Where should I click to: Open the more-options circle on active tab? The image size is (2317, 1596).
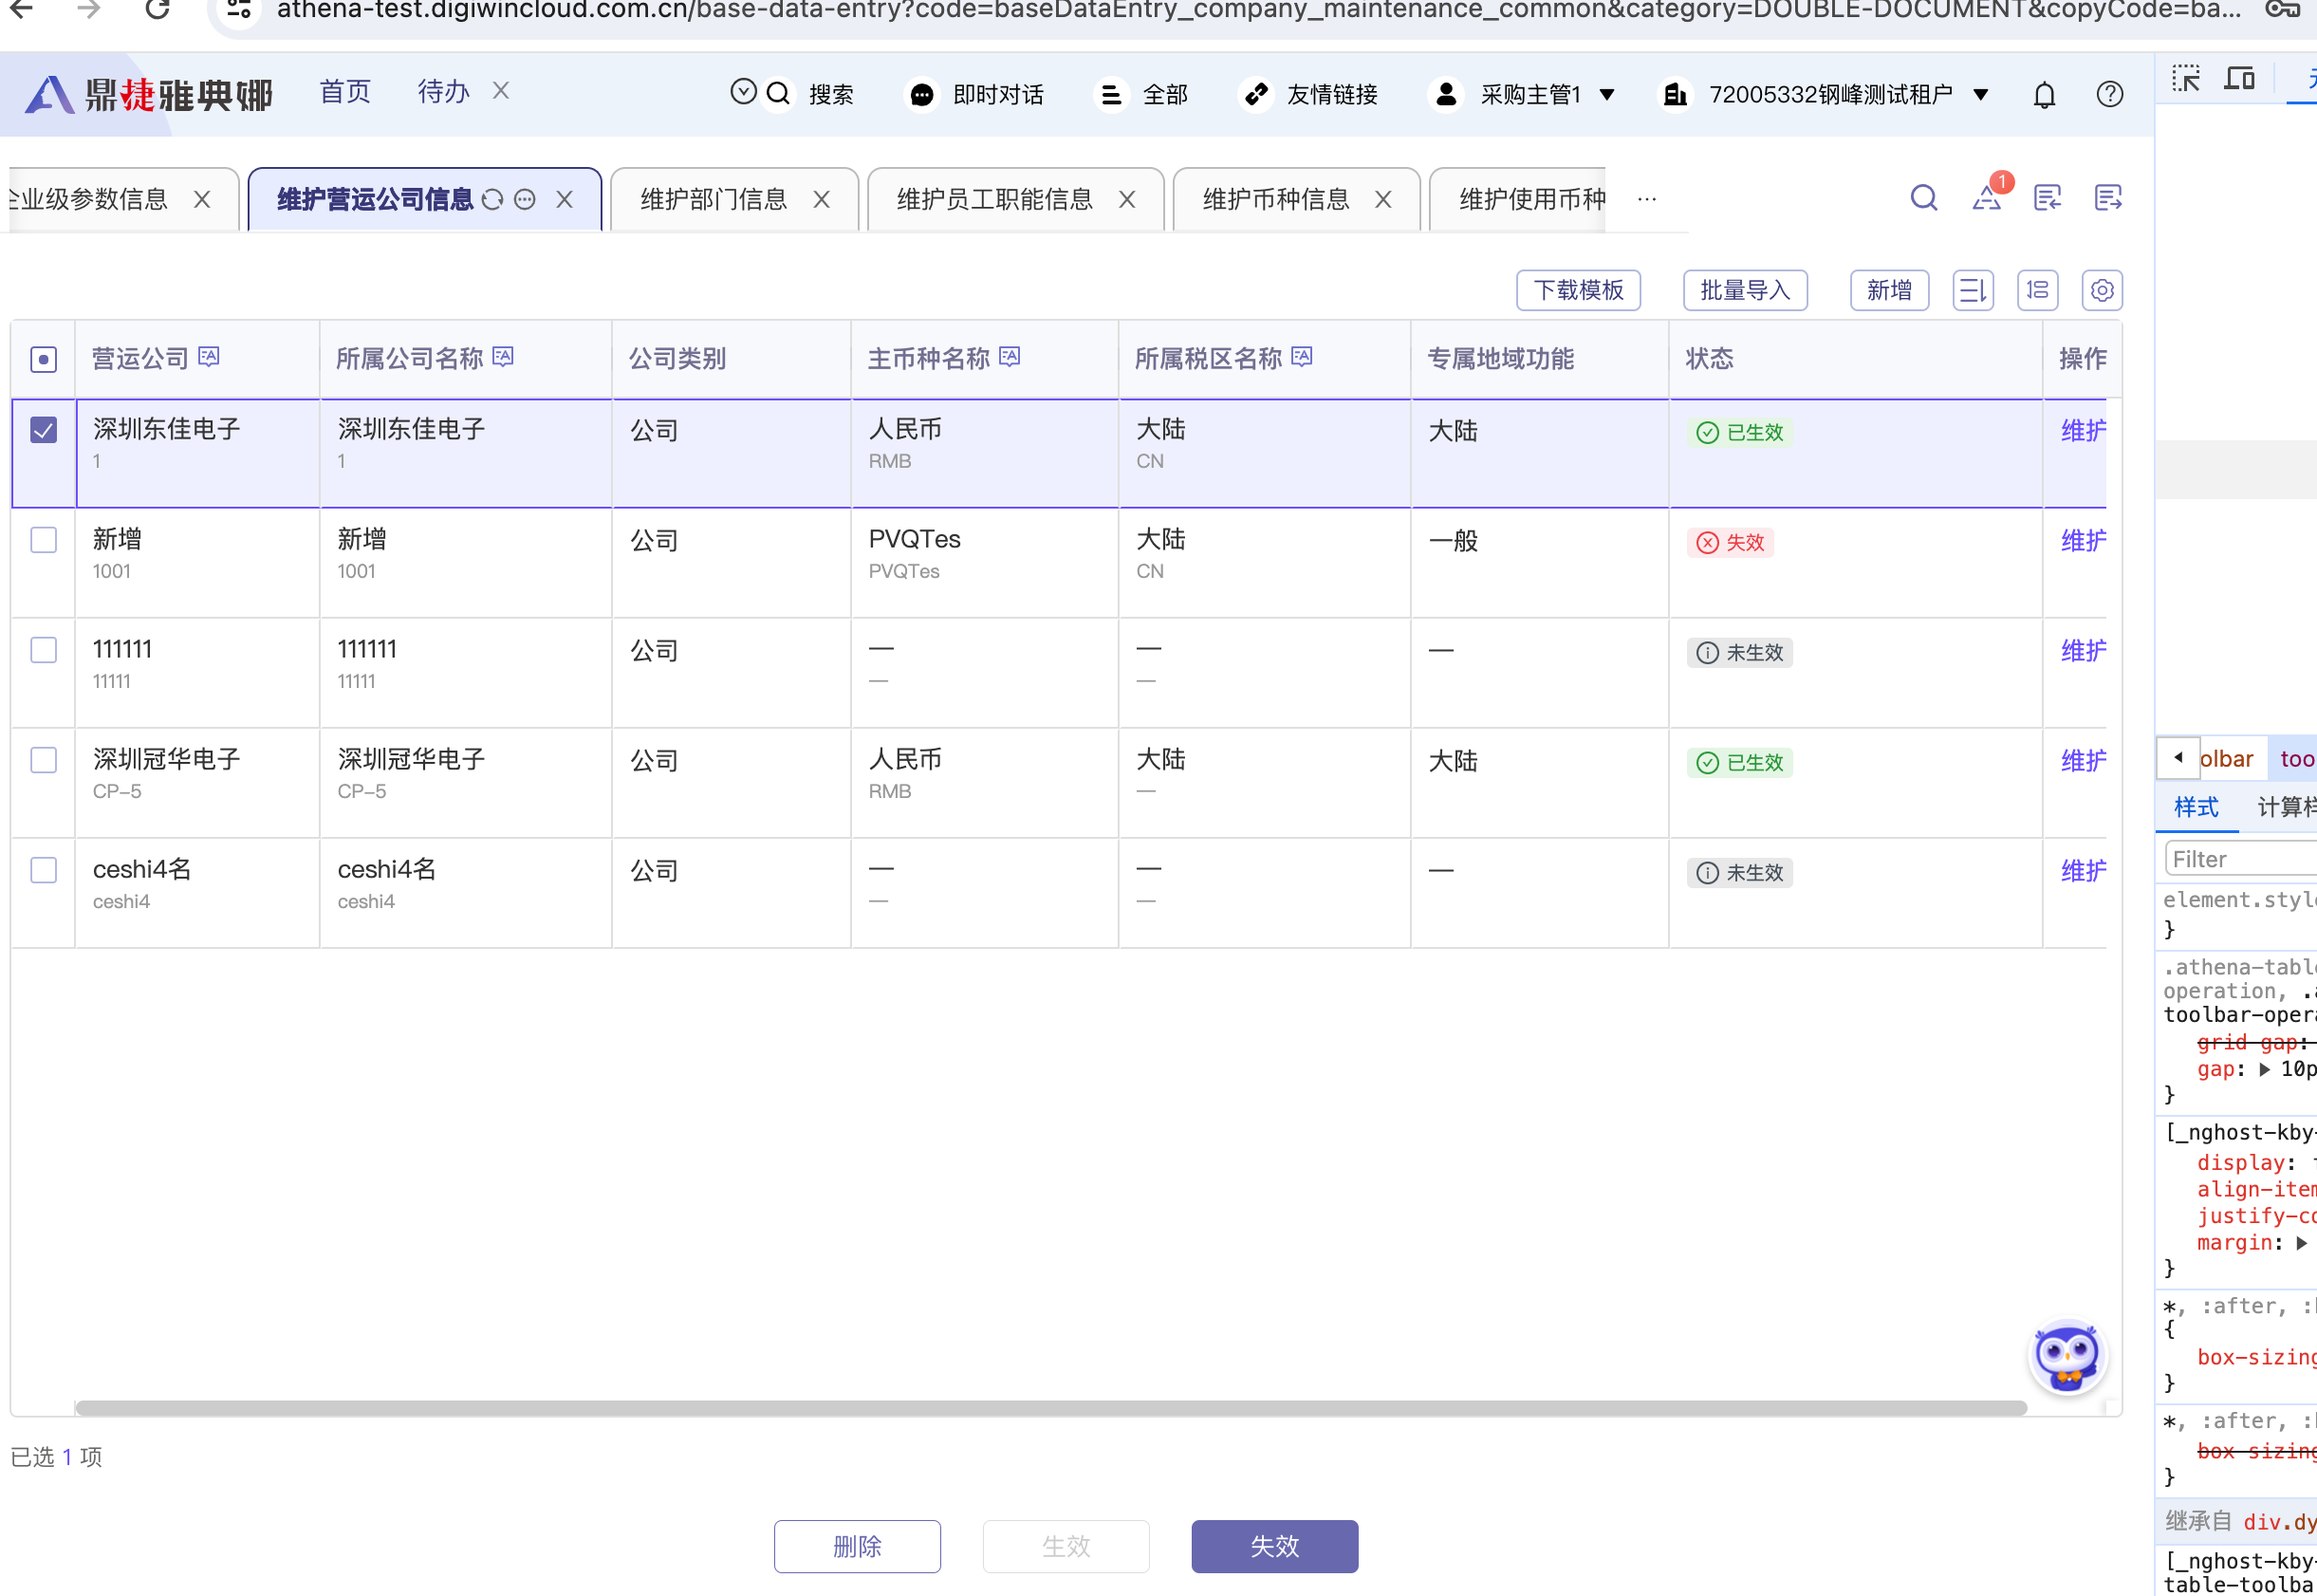click(525, 199)
